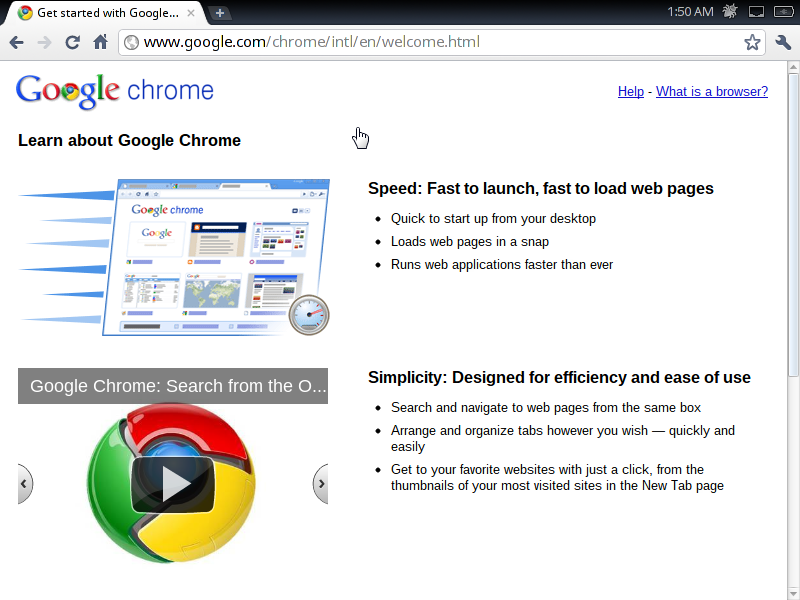Viewport: 800px width, 600px height.
Task: Click the 1:50 AM clock
Action: tap(690, 11)
